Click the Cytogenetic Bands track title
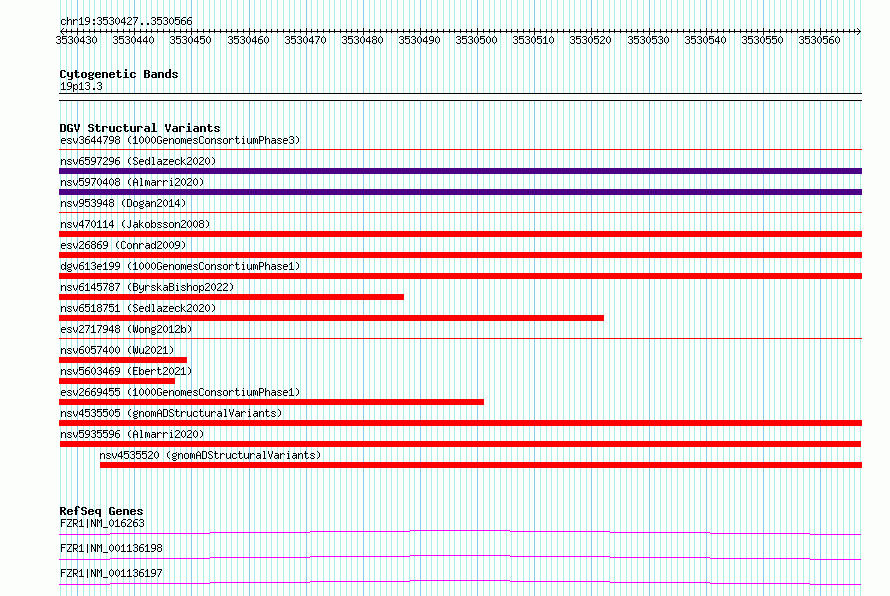 119,74
